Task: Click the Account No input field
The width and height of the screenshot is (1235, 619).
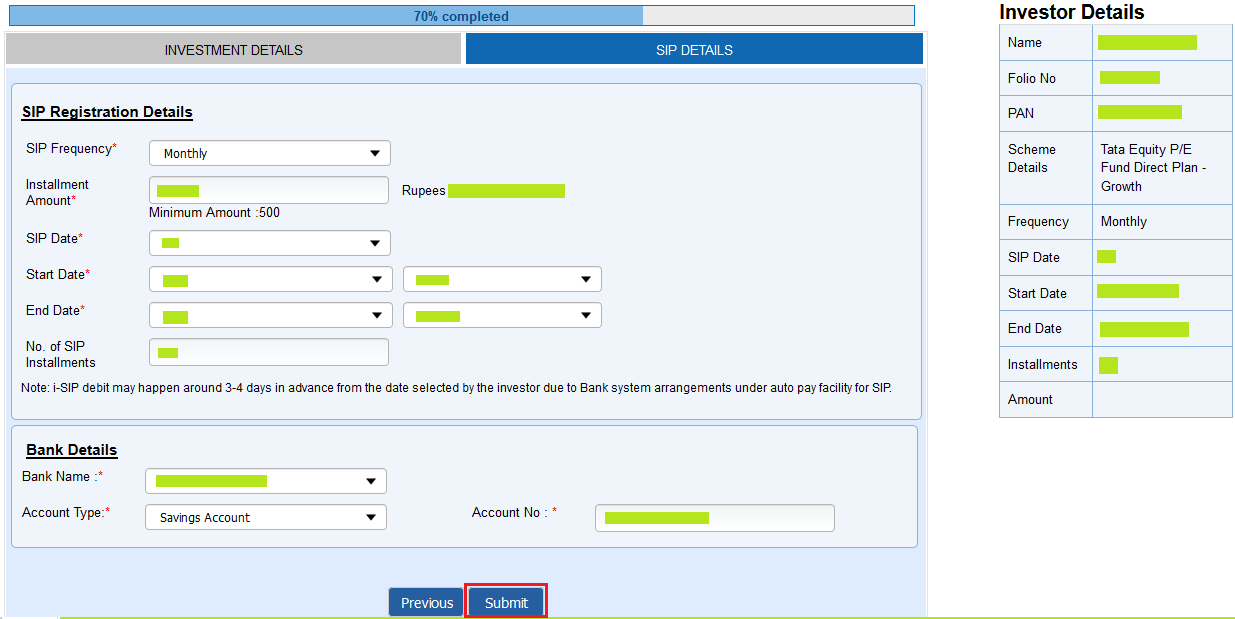Action: tap(713, 517)
